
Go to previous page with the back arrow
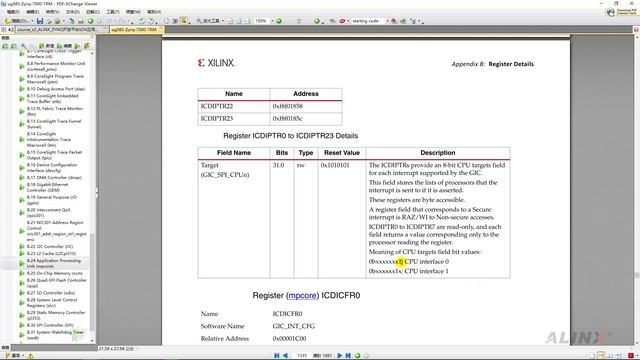click(x=285, y=356)
